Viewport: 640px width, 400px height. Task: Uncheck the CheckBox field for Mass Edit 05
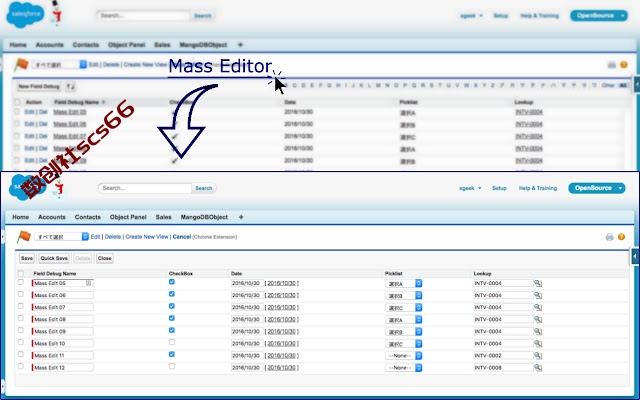172,282
